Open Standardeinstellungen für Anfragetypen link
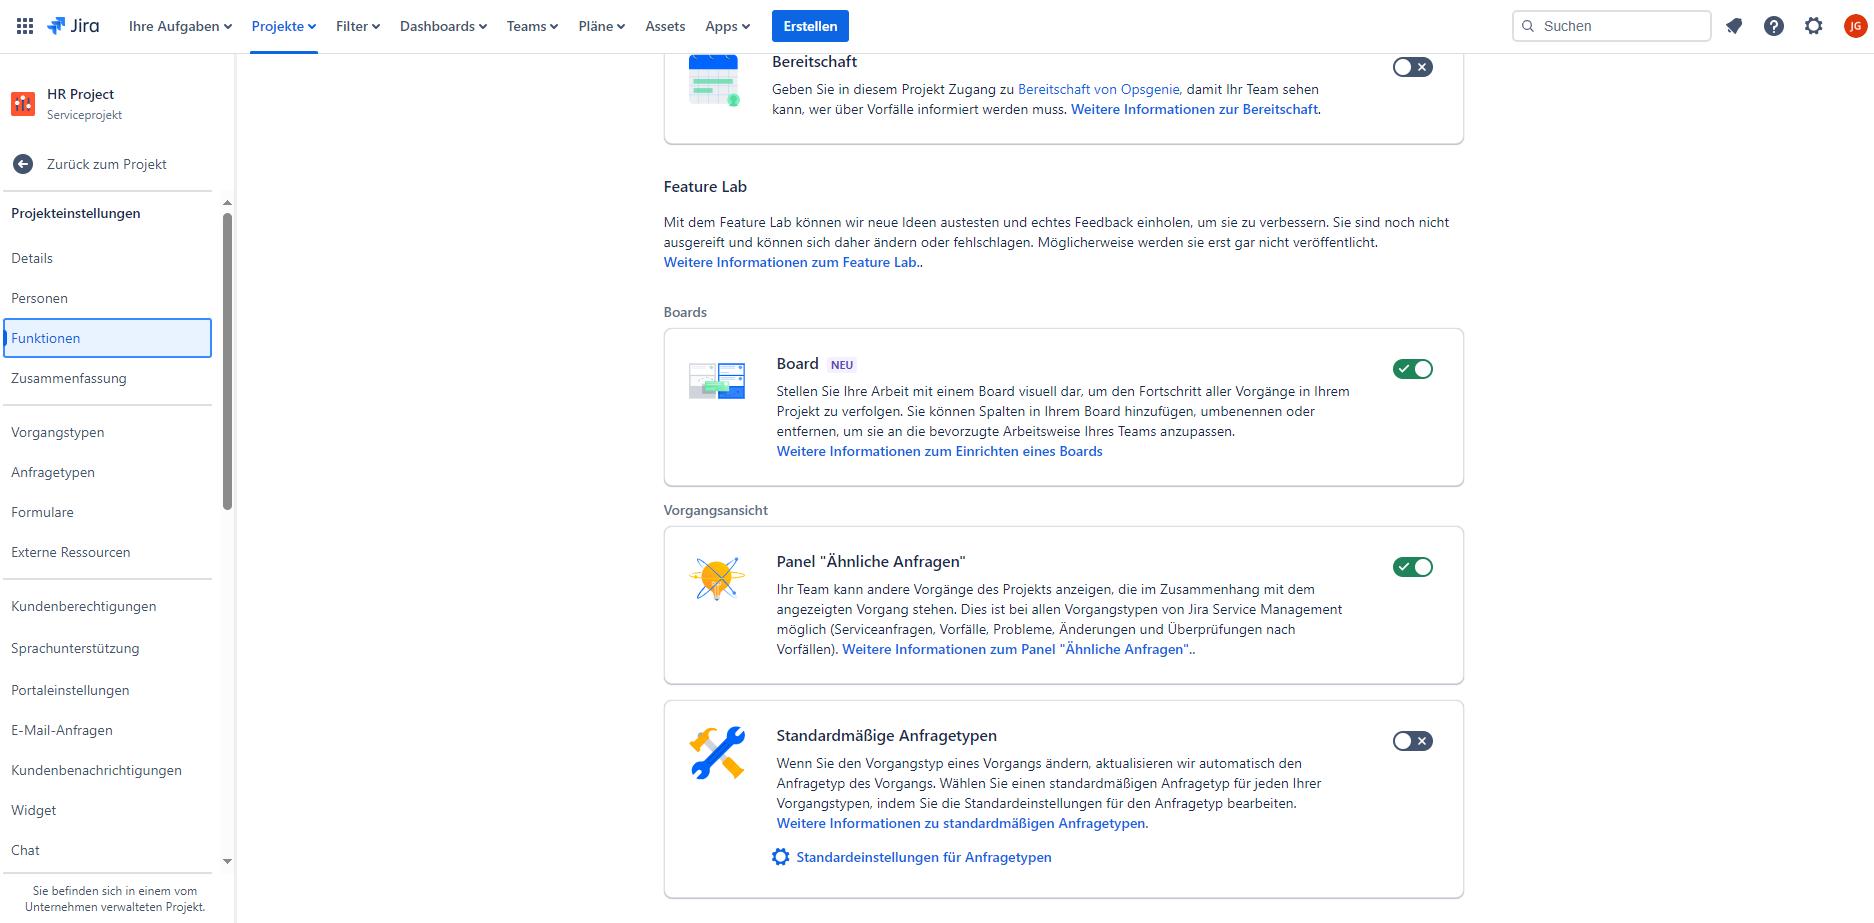Screen dimensions: 1874x923 tap(923, 857)
